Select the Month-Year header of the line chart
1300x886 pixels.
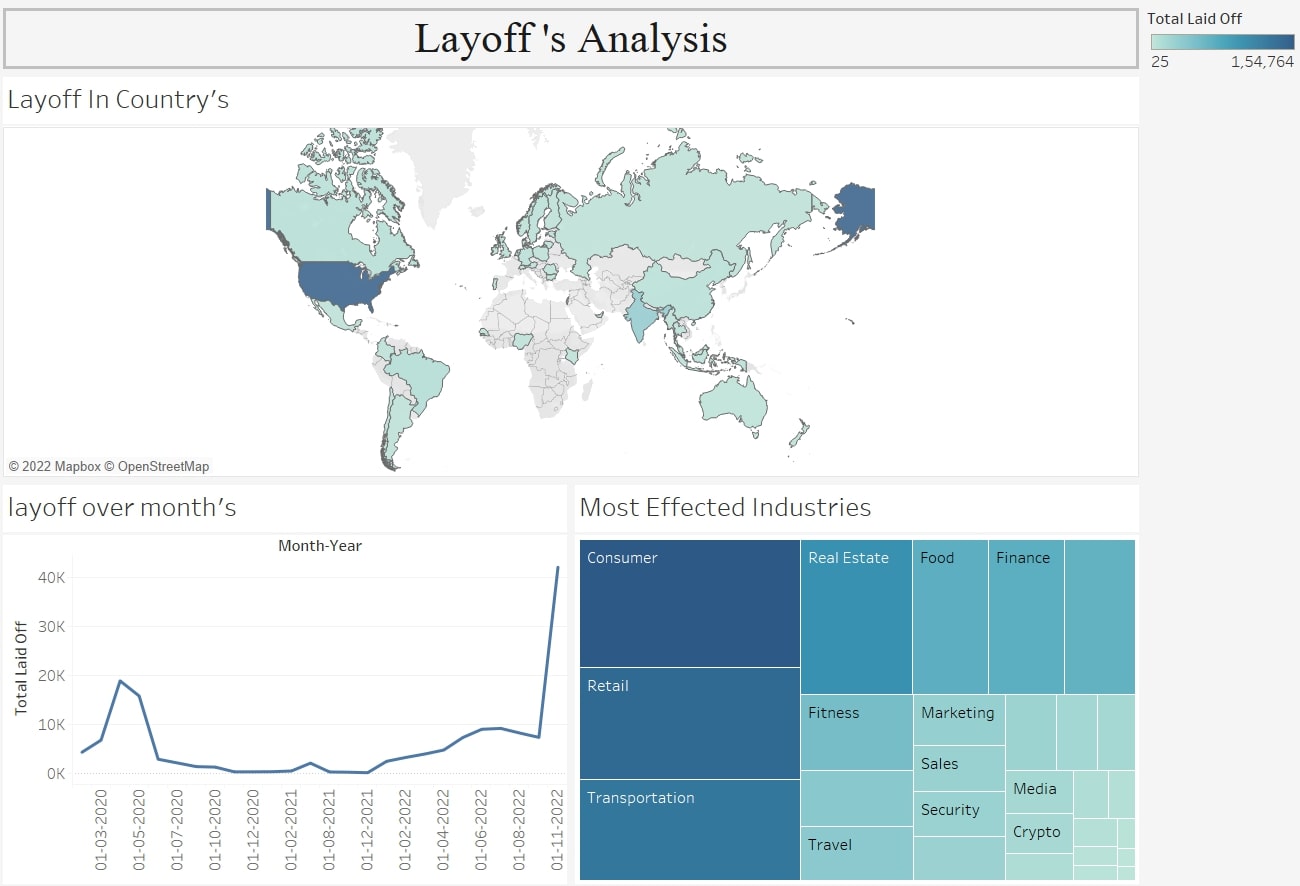tap(320, 546)
